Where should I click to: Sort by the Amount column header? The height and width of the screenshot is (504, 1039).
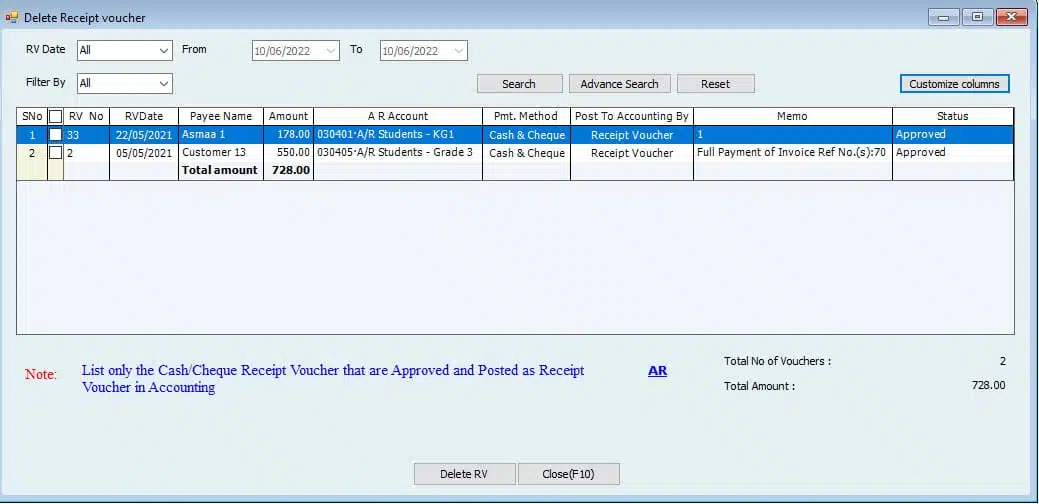tap(289, 116)
